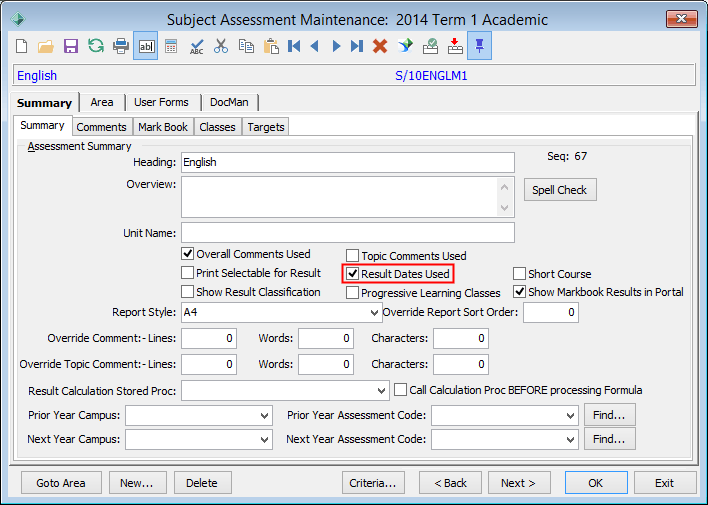The height and width of the screenshot is (505, 708).
Task: Open file with the folder toolbar icon
Action: pos(46,46)
